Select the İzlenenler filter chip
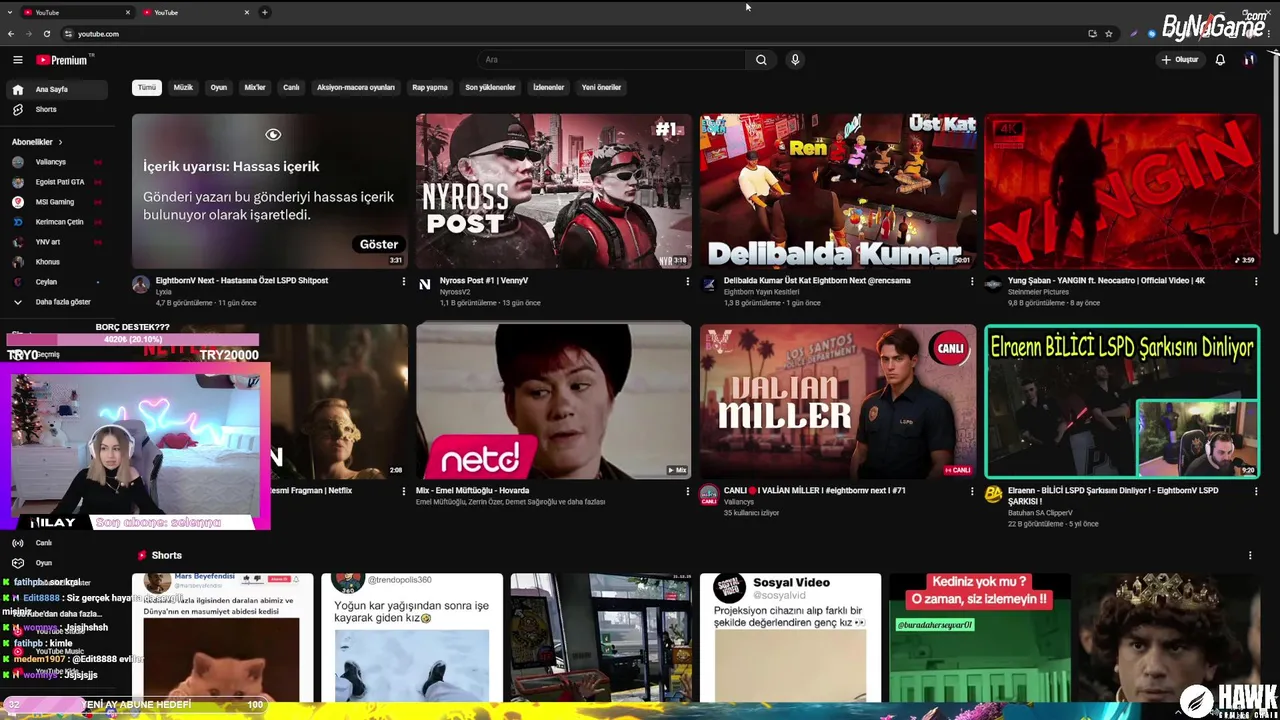 (549, 88)
